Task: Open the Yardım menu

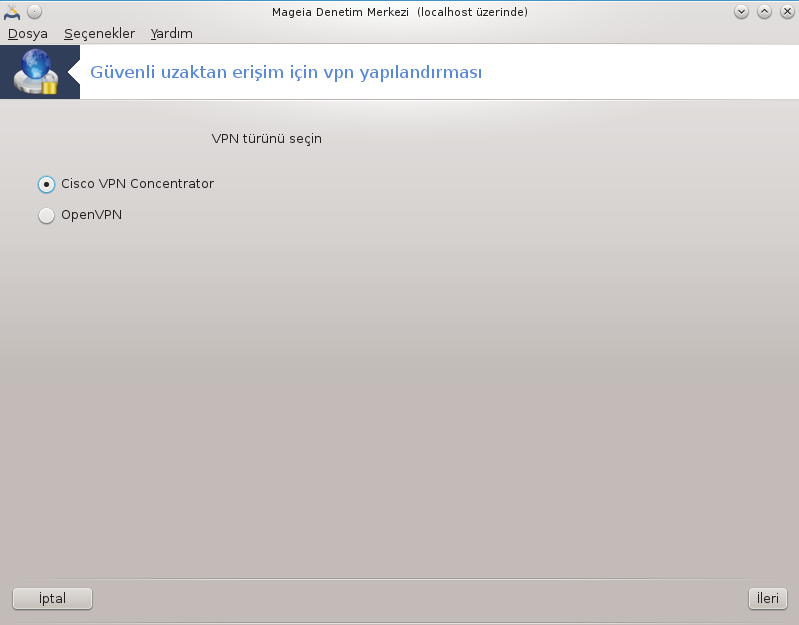Action: tap(172, 34)
